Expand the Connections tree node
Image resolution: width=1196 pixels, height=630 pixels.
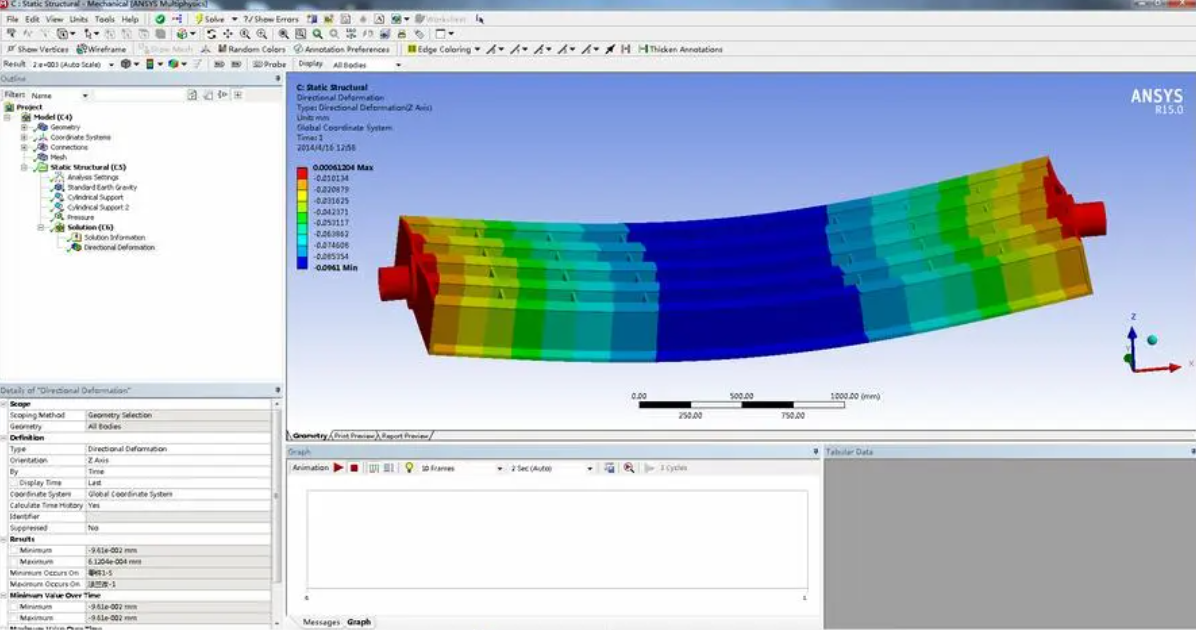point(24,147)
